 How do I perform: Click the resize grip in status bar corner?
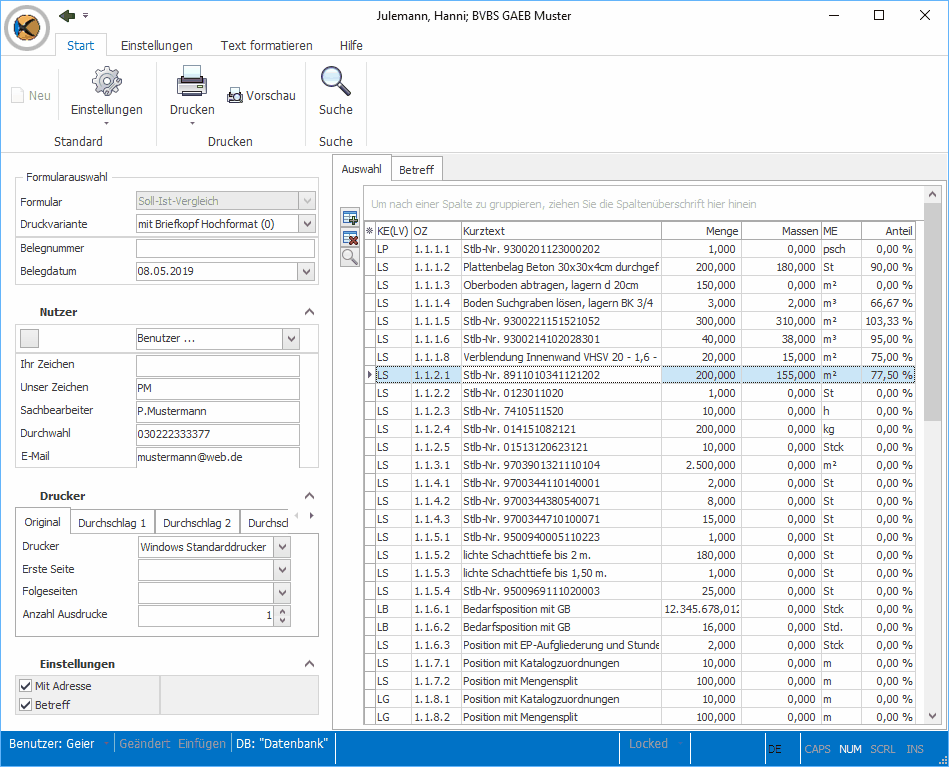point(942,760)
